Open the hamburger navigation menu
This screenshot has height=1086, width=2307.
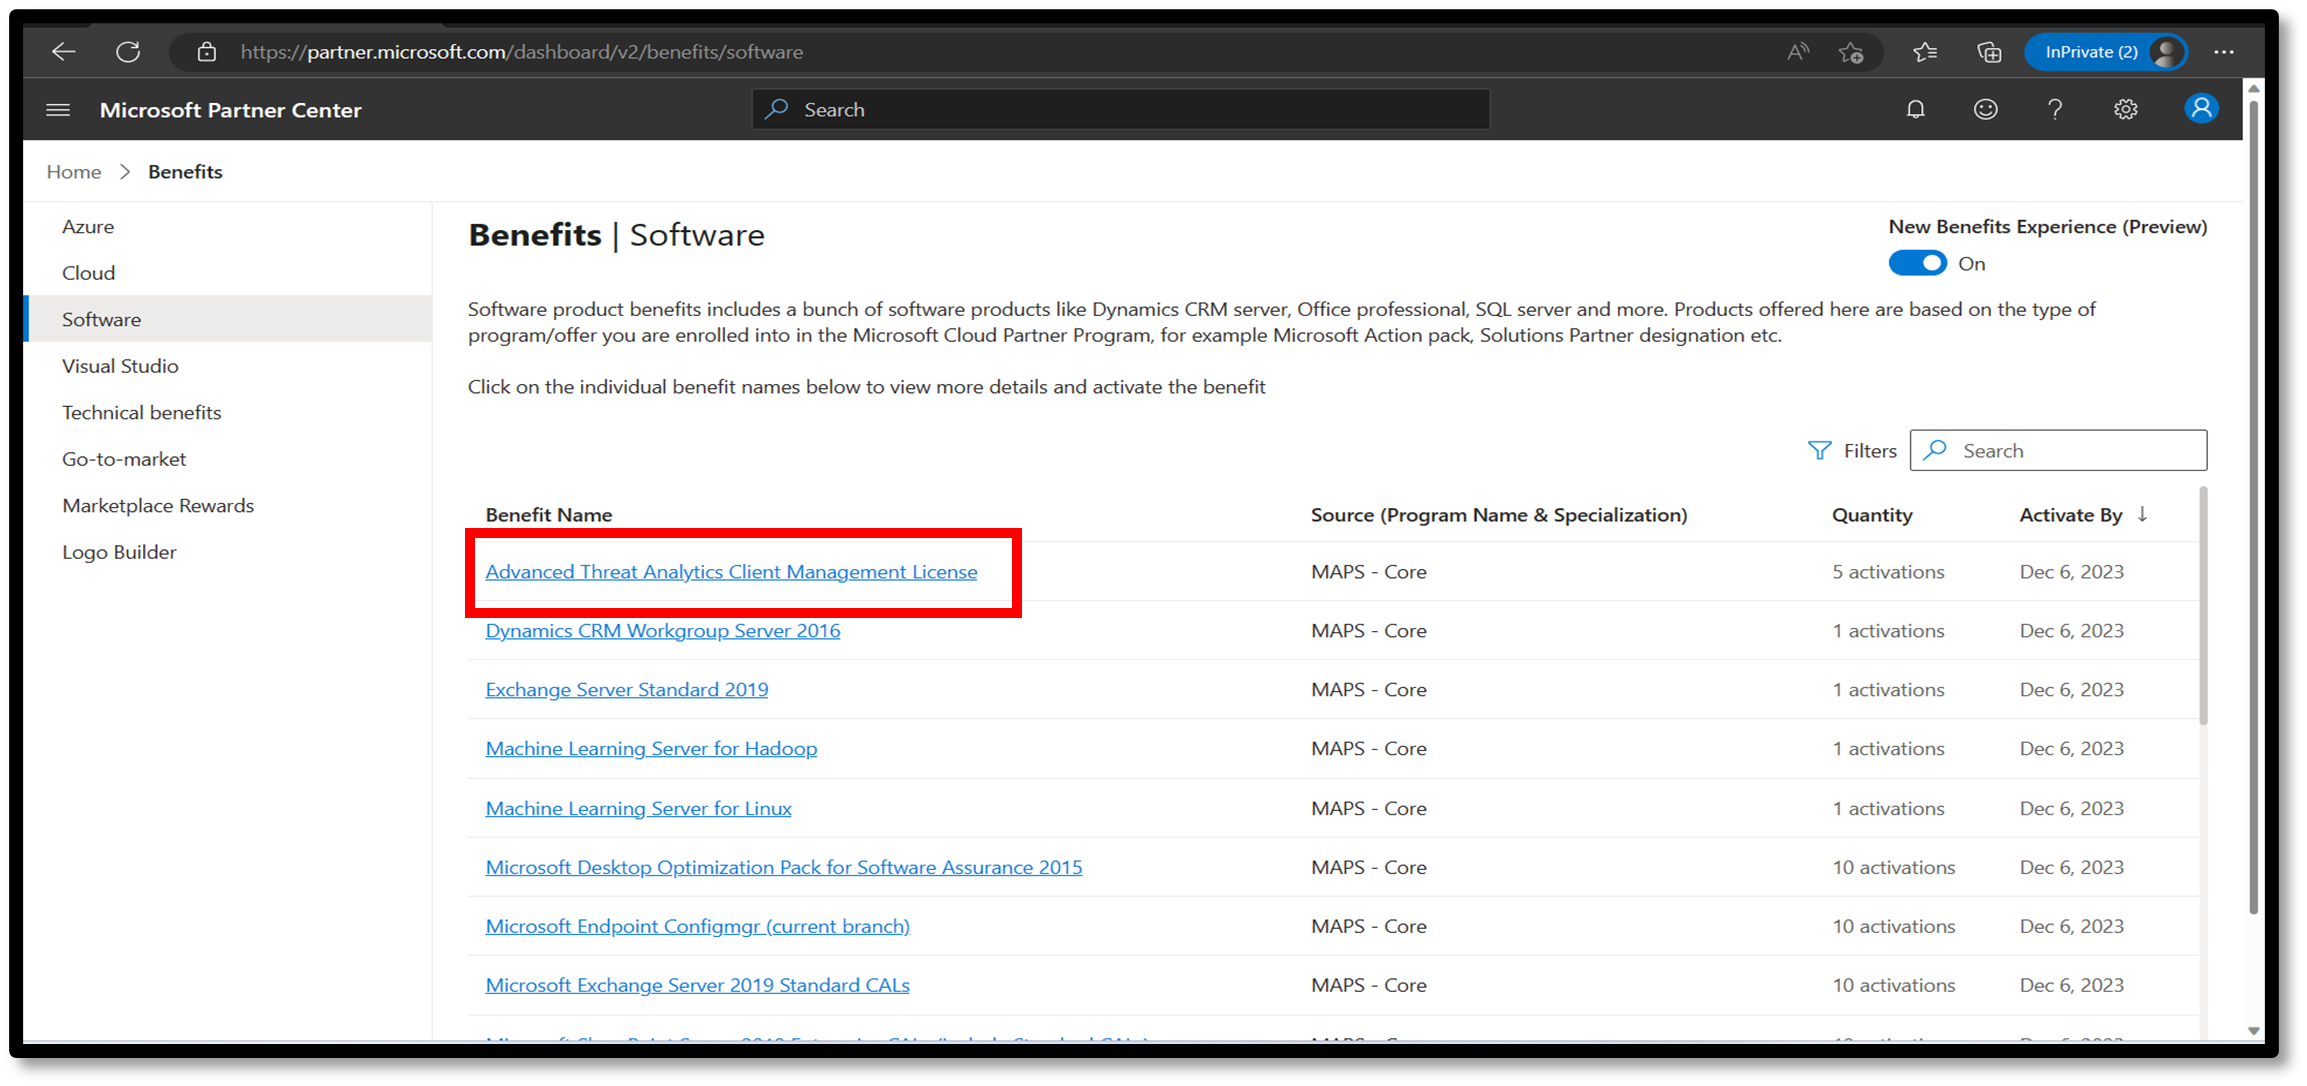tap(58, 110)
